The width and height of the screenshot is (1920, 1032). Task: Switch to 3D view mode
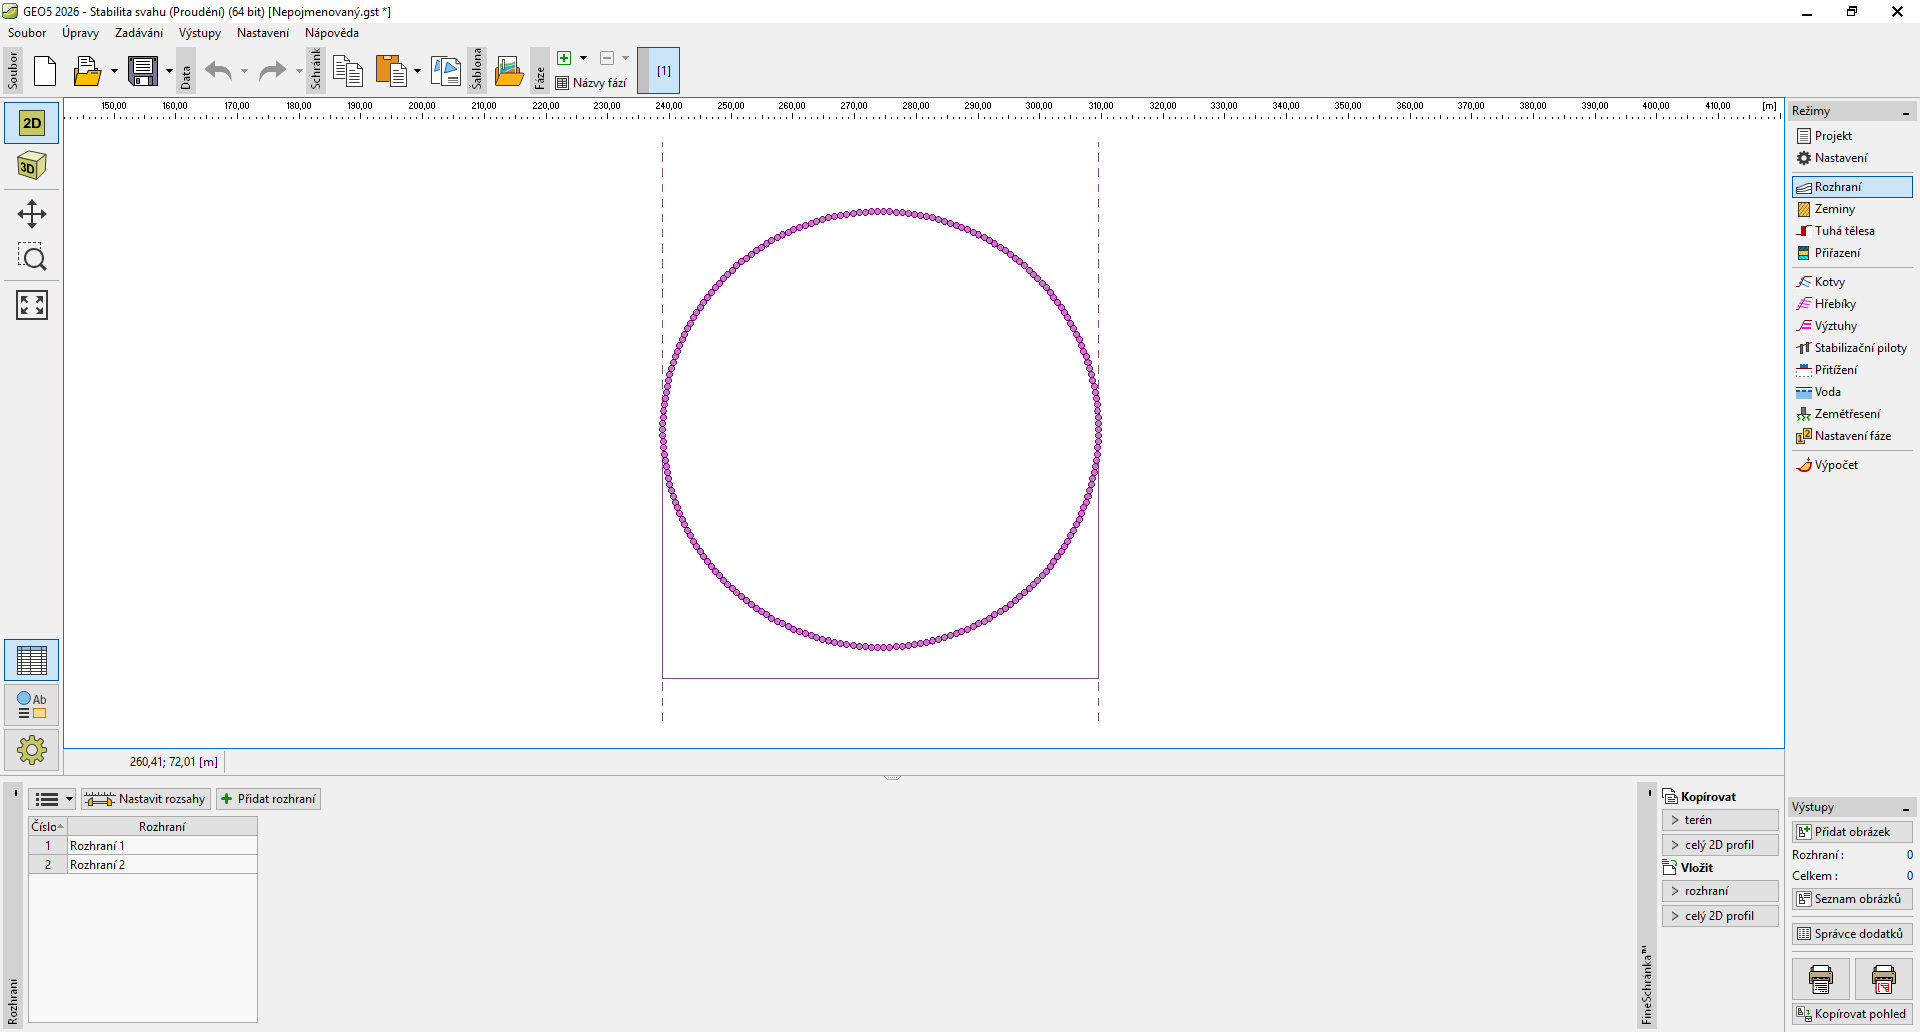tap(32, 166)
